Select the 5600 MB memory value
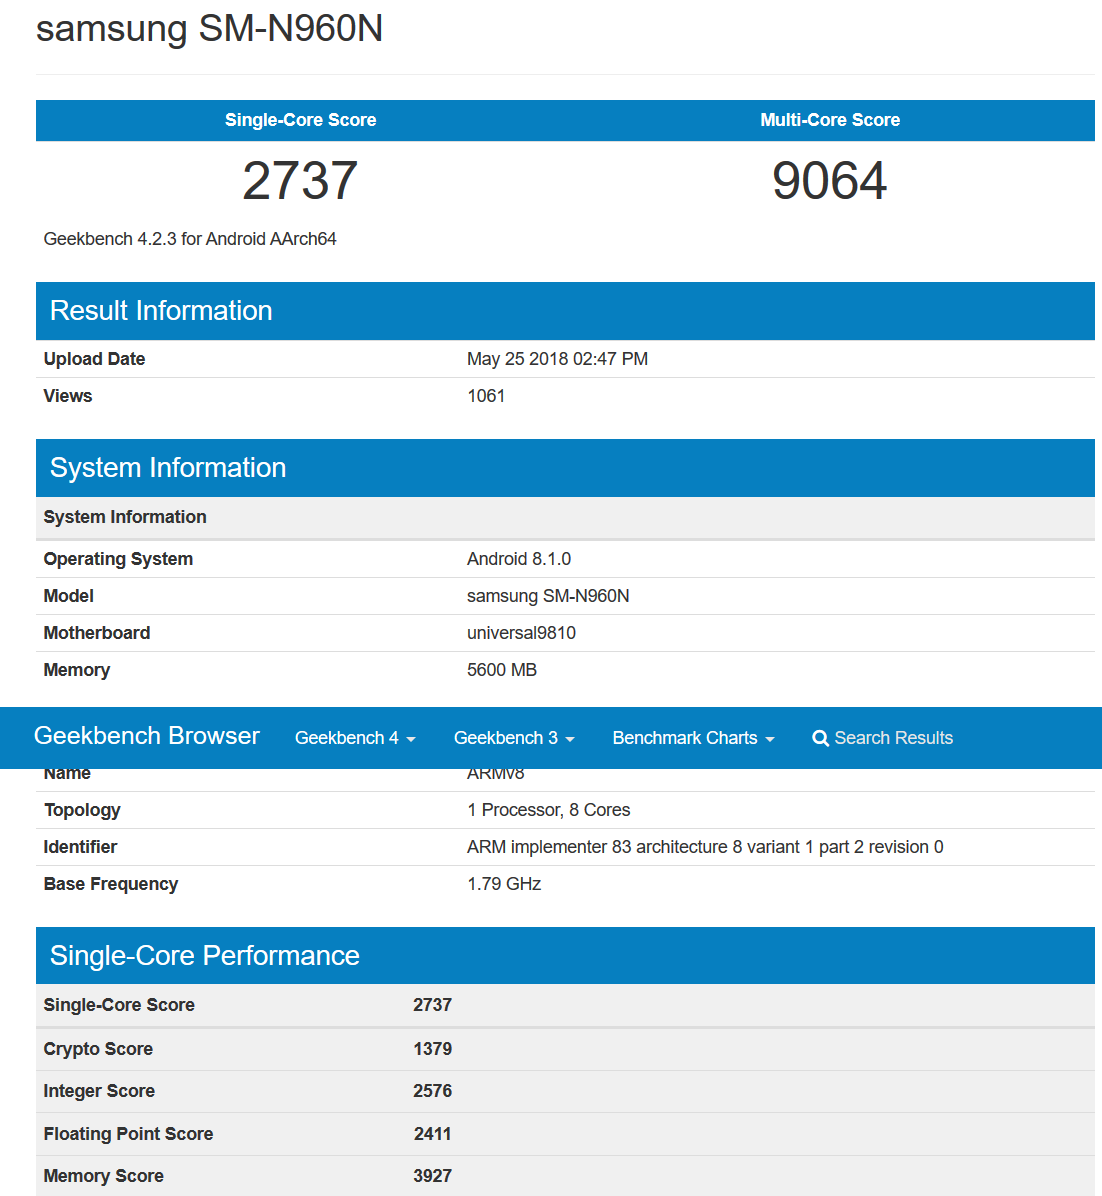Image resolution: width=1102 pixels, height=1196 pixels. [502, 670]
